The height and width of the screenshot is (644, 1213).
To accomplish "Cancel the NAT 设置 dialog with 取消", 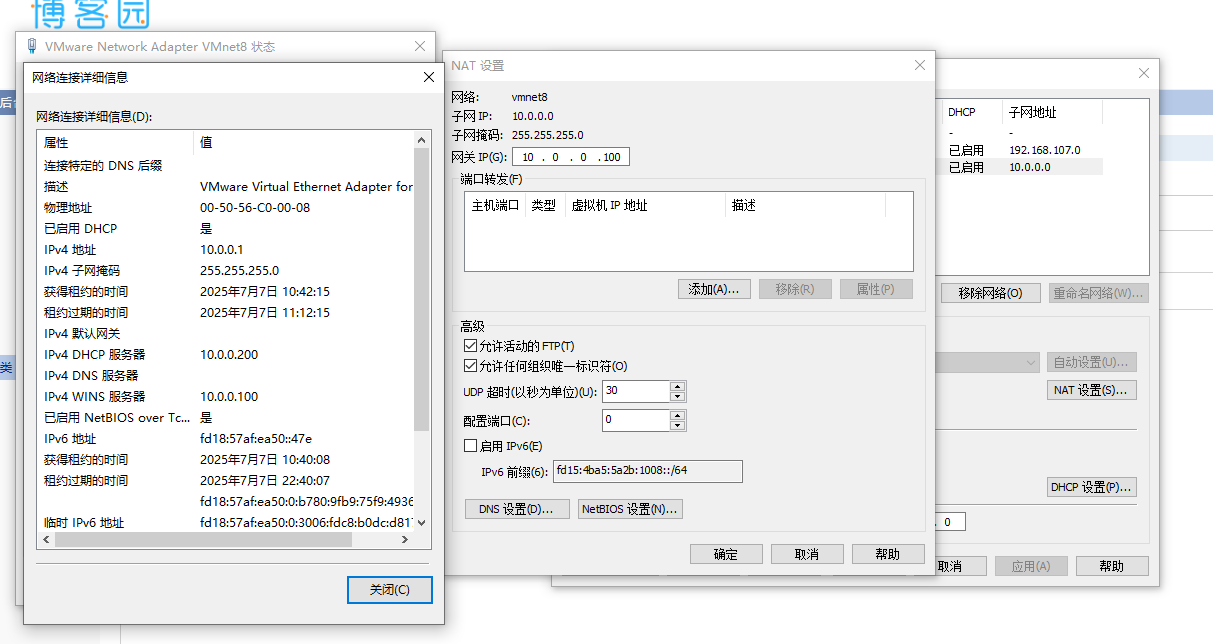I will [807, 554].
